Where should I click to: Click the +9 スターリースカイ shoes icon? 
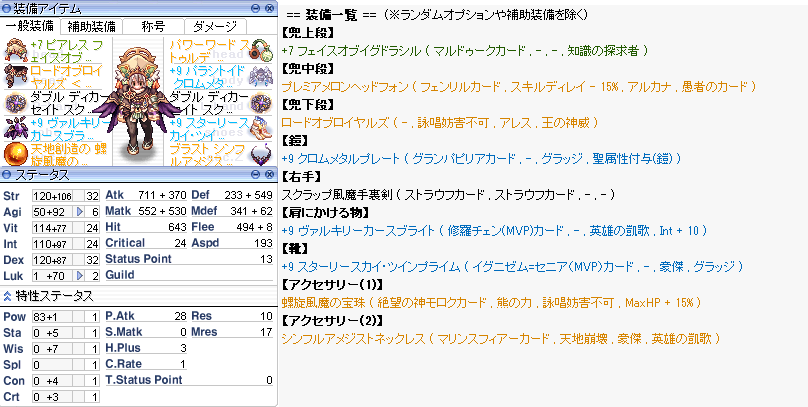[261, 128]
